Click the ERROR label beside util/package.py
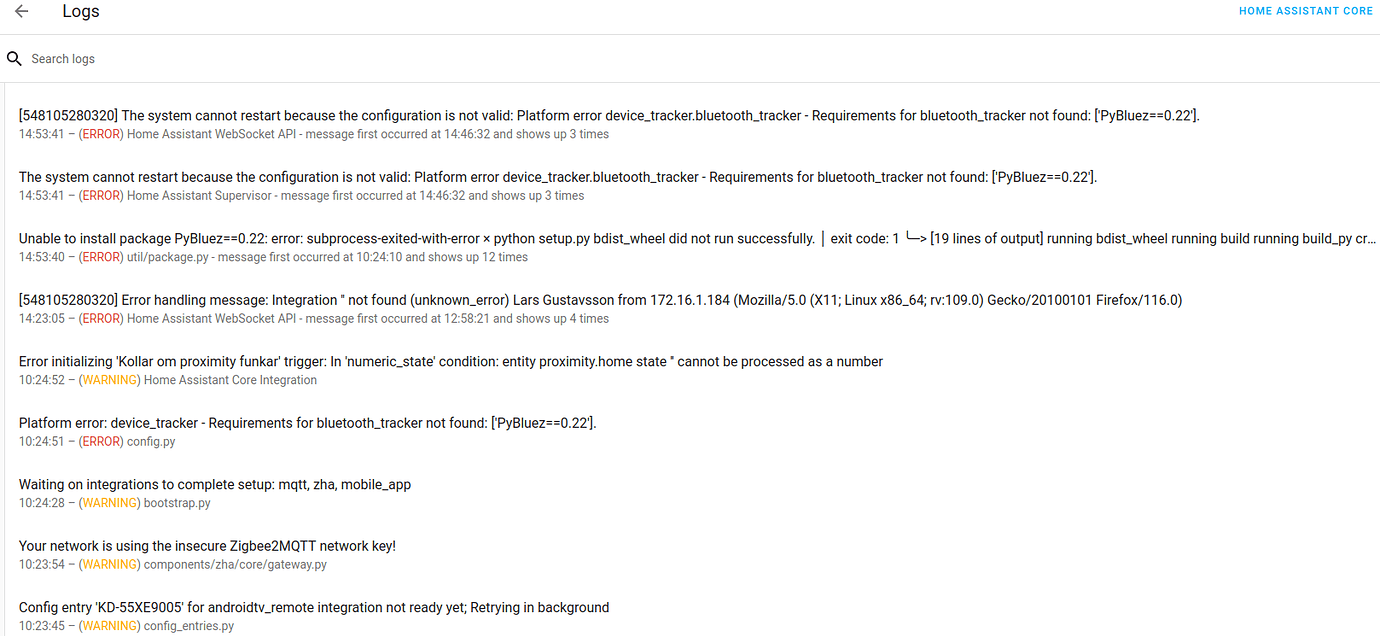 pyautogui.click(x=101, y=257)
